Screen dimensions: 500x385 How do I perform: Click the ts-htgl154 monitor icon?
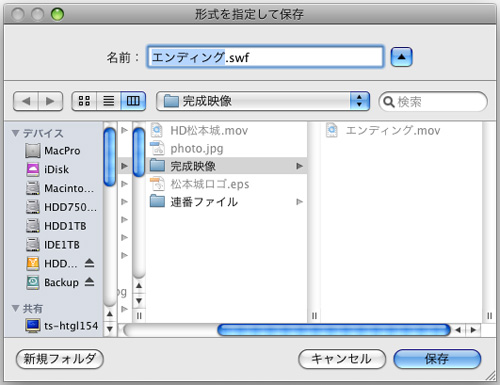[33, 325]
